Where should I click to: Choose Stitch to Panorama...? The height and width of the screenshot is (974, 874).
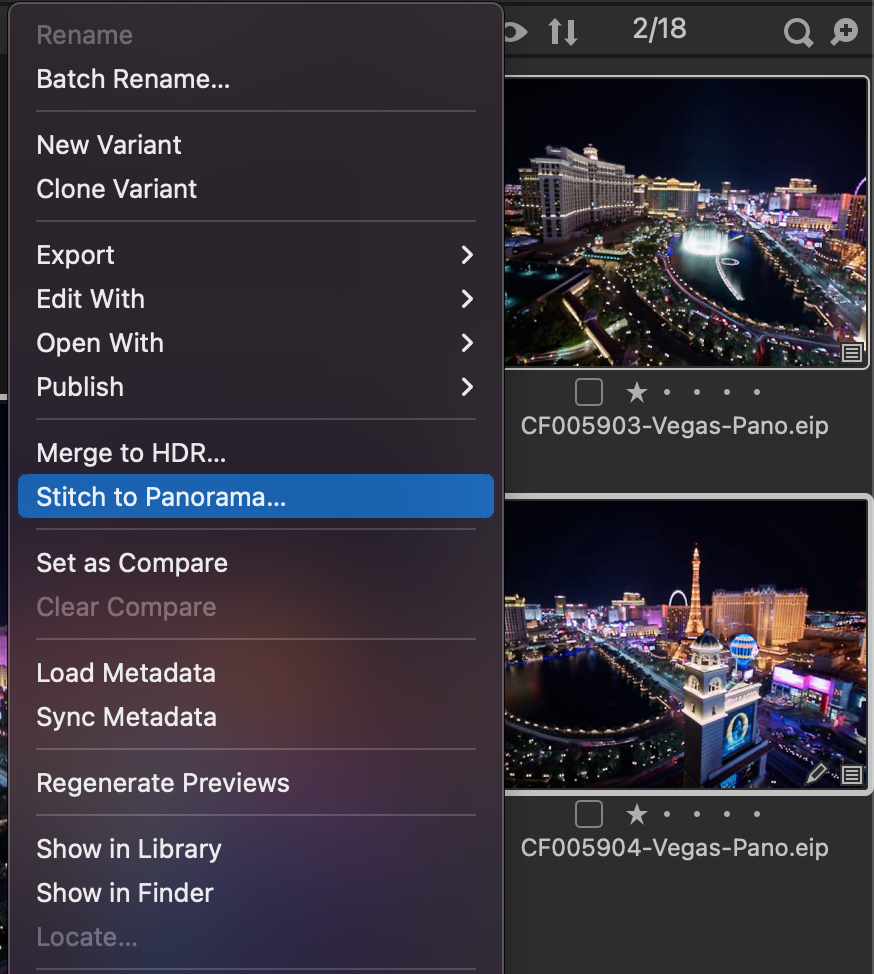tap(256, 496)
